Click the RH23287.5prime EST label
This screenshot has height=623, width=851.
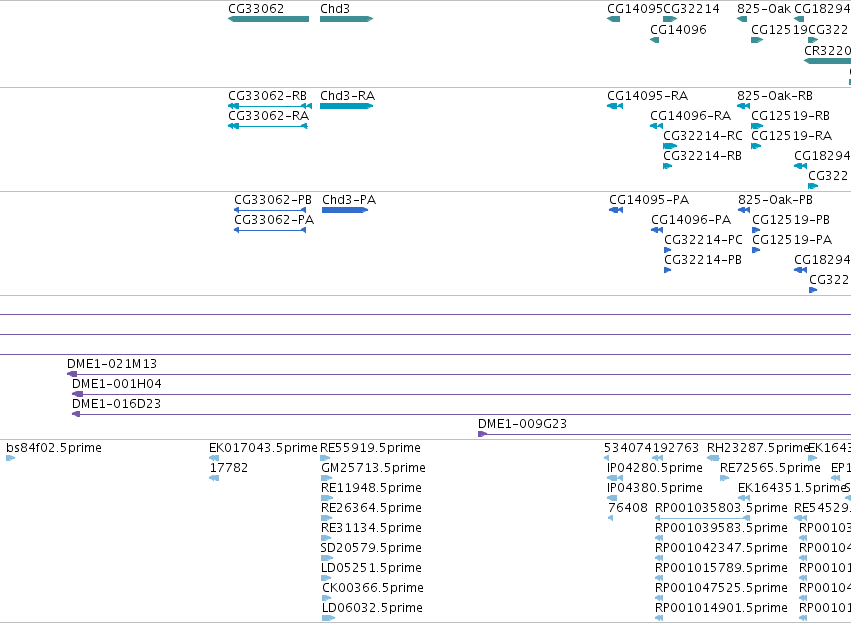758,448
